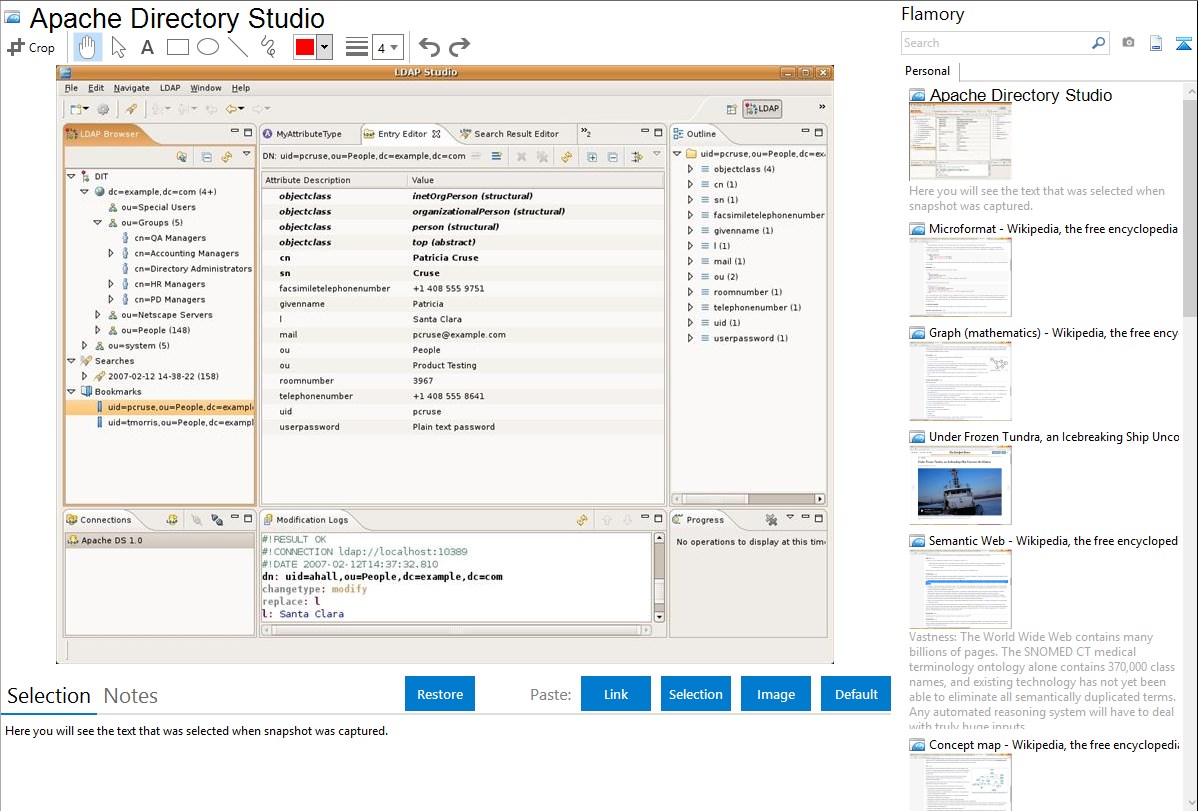
Task: Click the red color swatch
Action: [x=305, y=47]
